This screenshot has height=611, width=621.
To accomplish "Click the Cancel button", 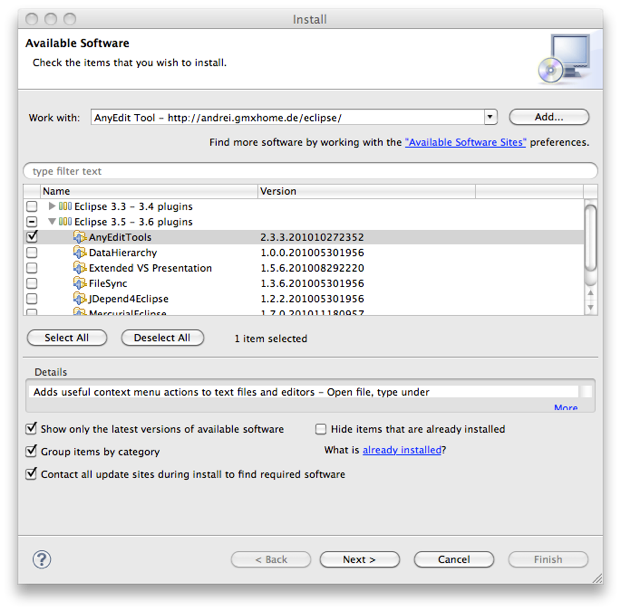I will (x=454, y=559).
